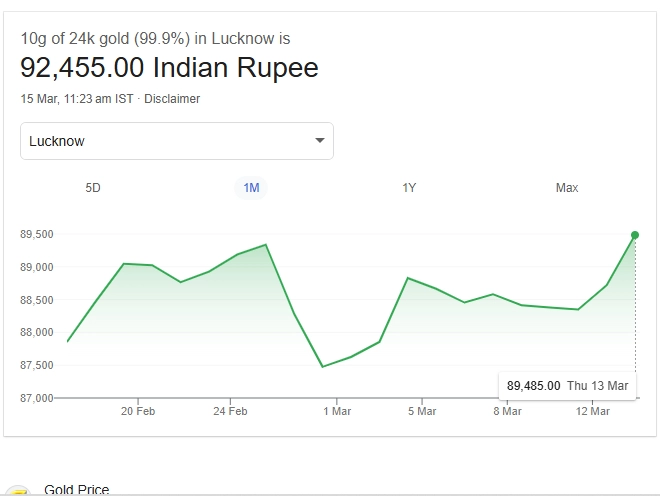This screenshot has height=496, width=660.
Task: Click the 89,500 y-axis label
Action: (36, 235)
